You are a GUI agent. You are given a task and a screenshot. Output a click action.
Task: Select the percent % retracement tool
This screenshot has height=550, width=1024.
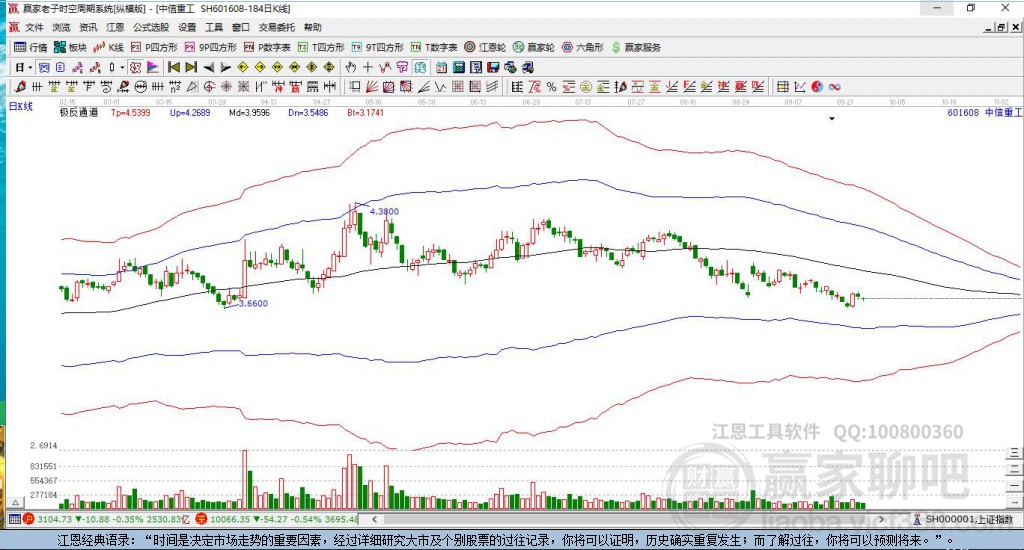point(552,86)
